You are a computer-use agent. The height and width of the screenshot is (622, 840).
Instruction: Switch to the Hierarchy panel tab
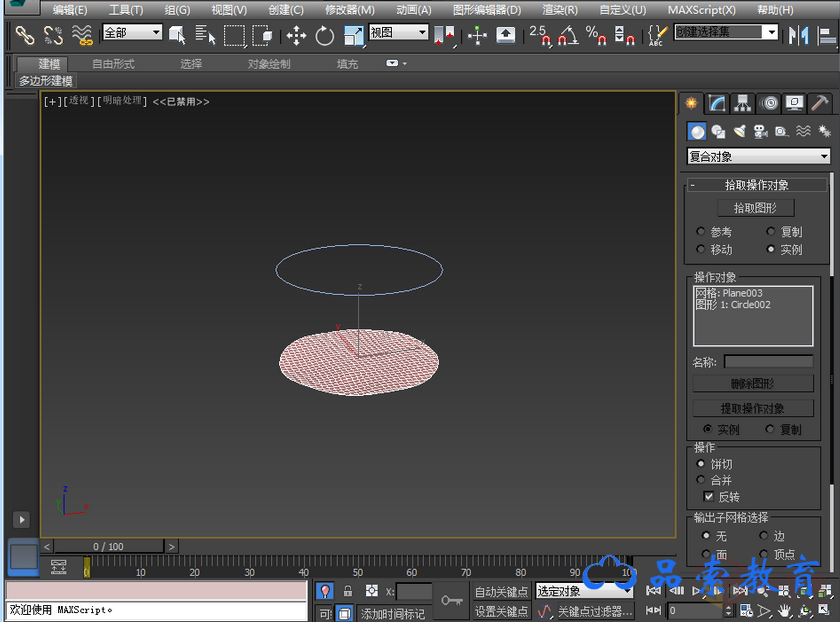(743, 103)
